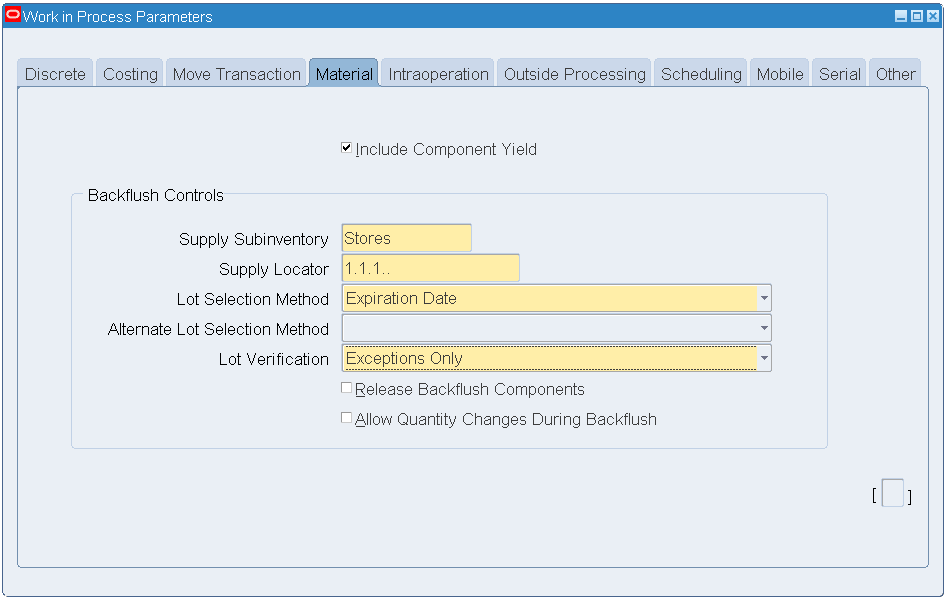Open the Outside Processing tab
Image resolution: width=947 pixels, height=600 pixels.
[574, 74]
